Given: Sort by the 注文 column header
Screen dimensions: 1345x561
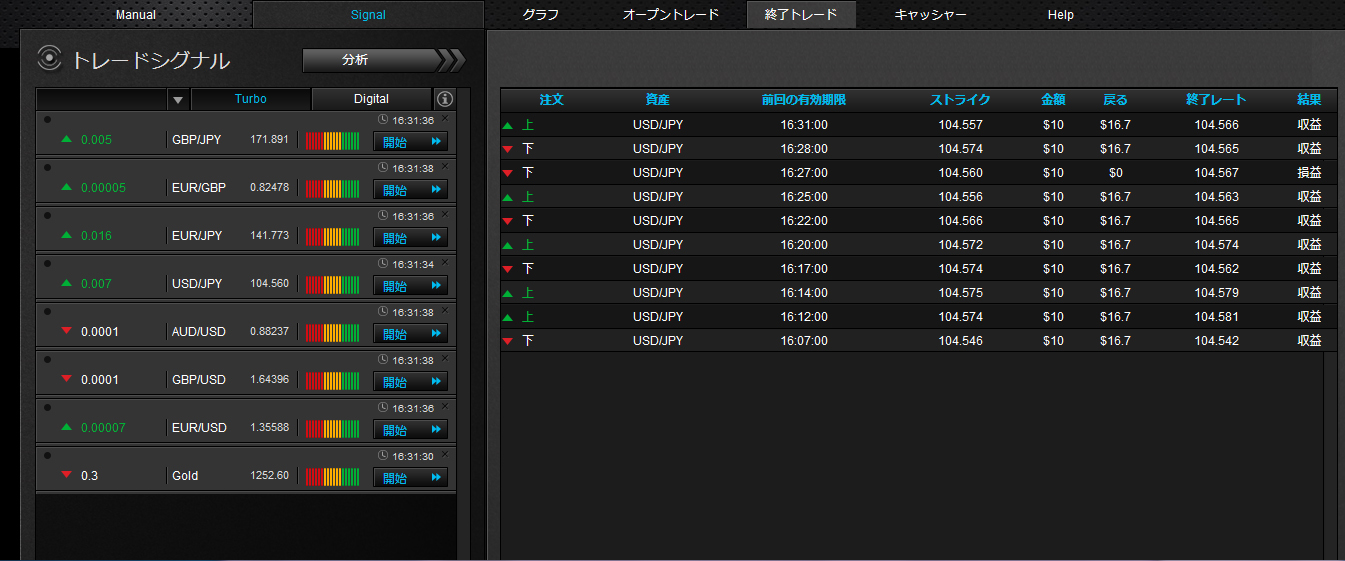Looking at the screenshot, I should pos(552,100).
